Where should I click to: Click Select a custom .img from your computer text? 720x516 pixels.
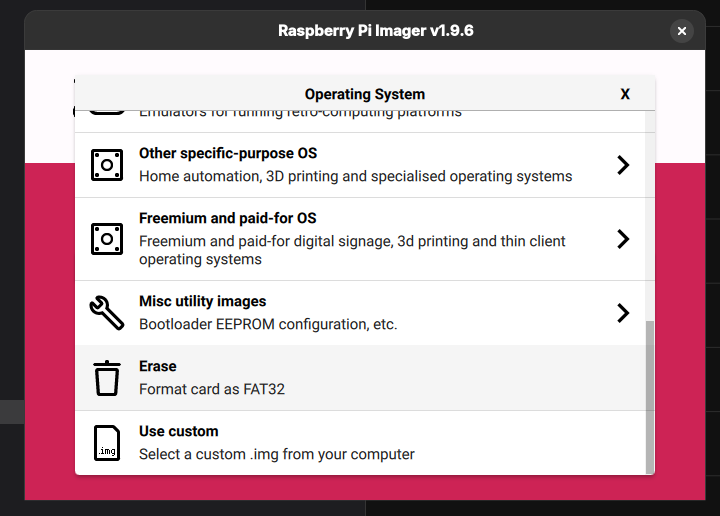pyautogui.click(x=276, y=454)
